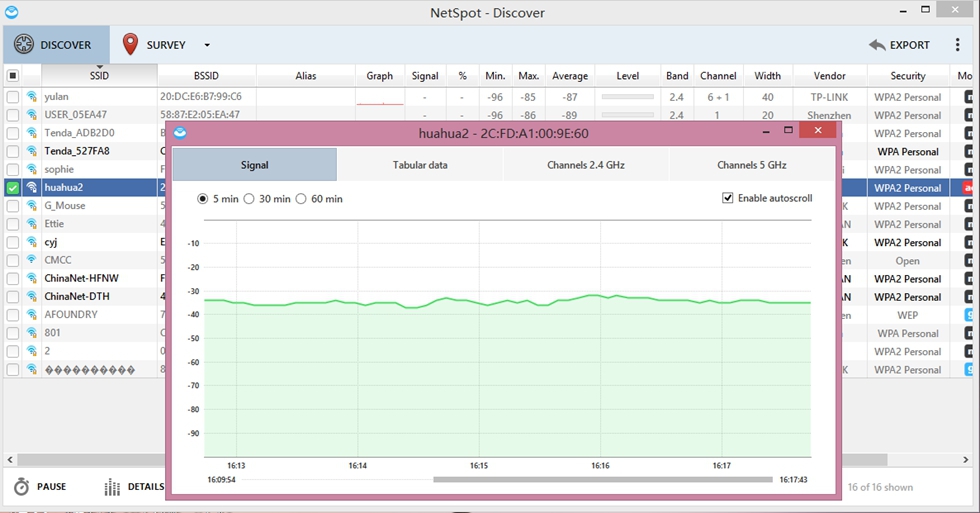This screenshot has height=513, width=980.
Task: Click the Export button
Action: tap(899, 45)
